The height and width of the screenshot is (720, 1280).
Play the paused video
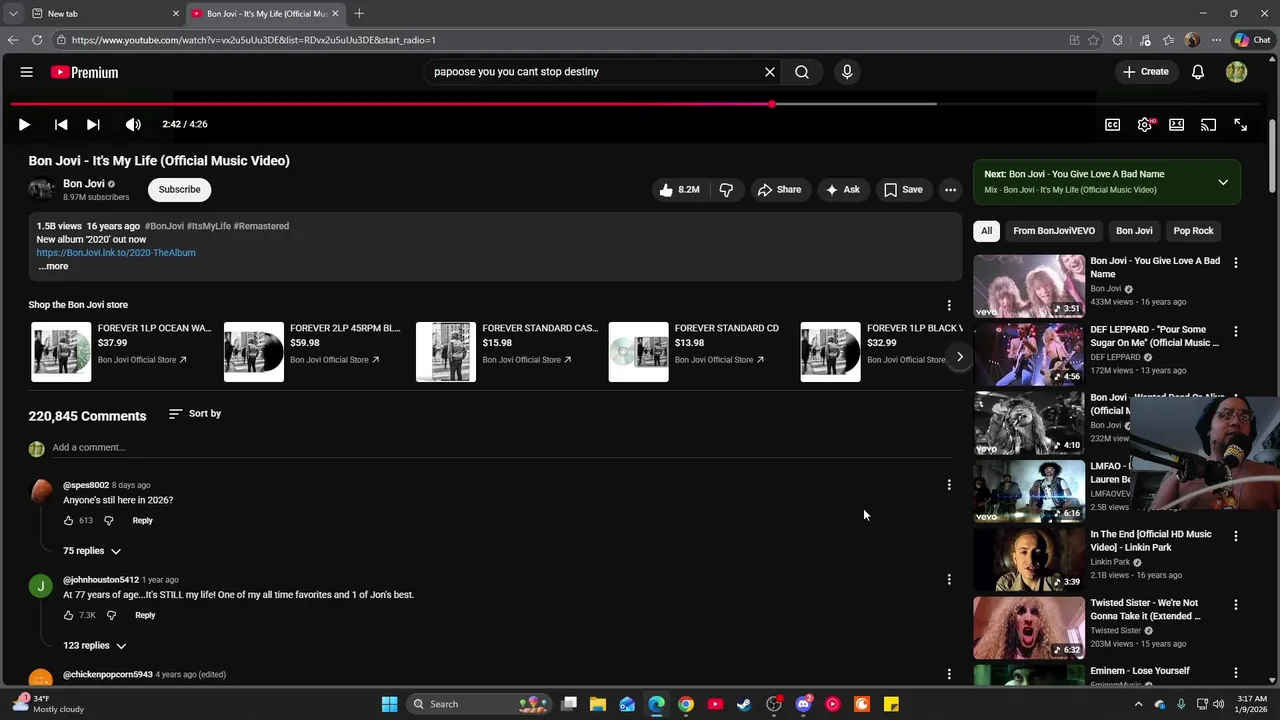(24, 125)
